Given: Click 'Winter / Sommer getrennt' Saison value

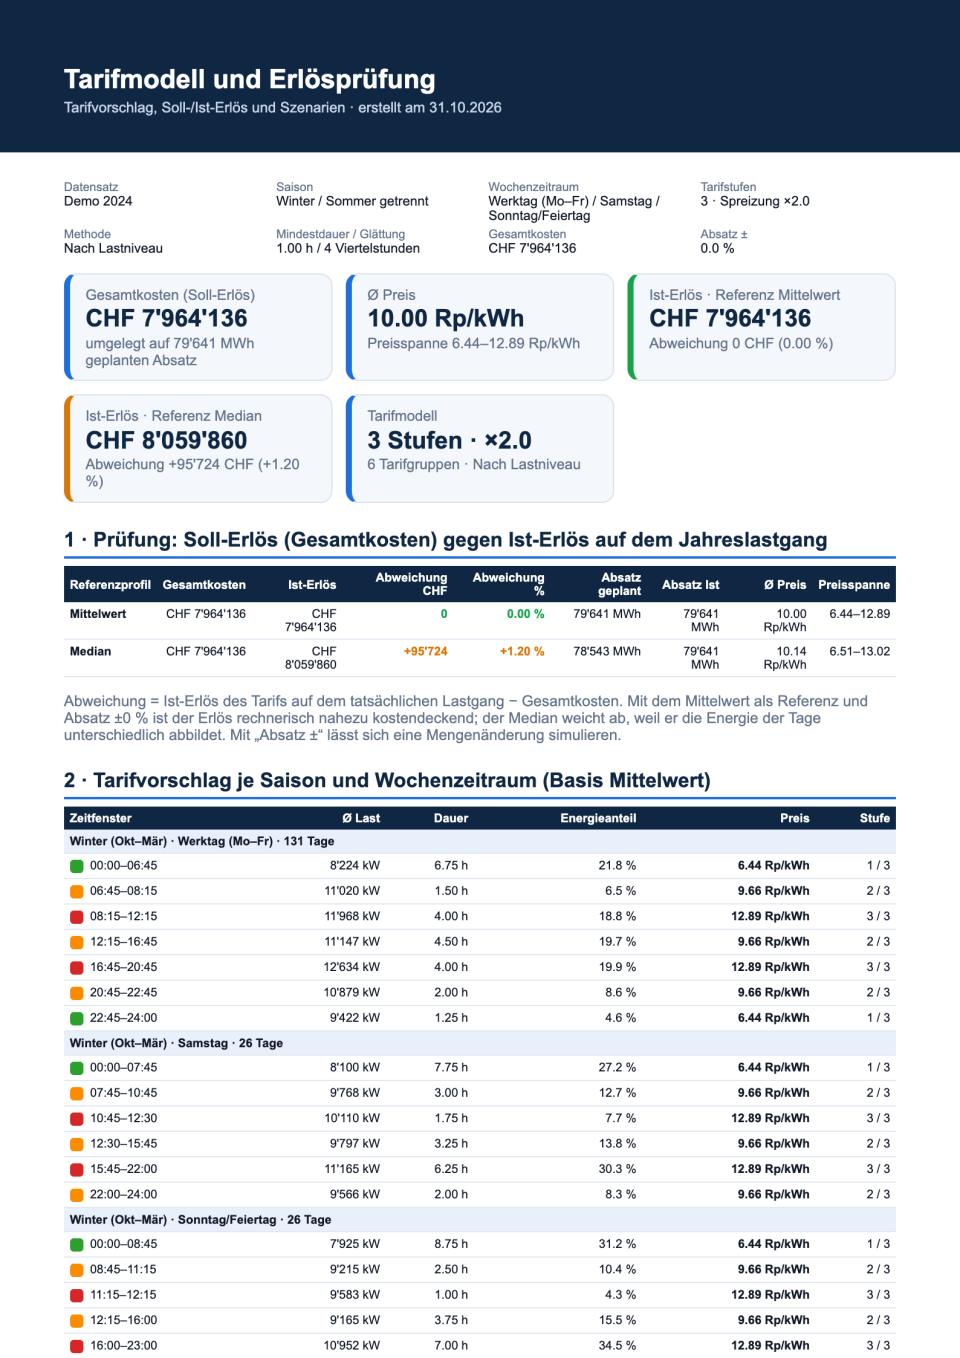Looking at the screenshot, I should tap(352, 201).
